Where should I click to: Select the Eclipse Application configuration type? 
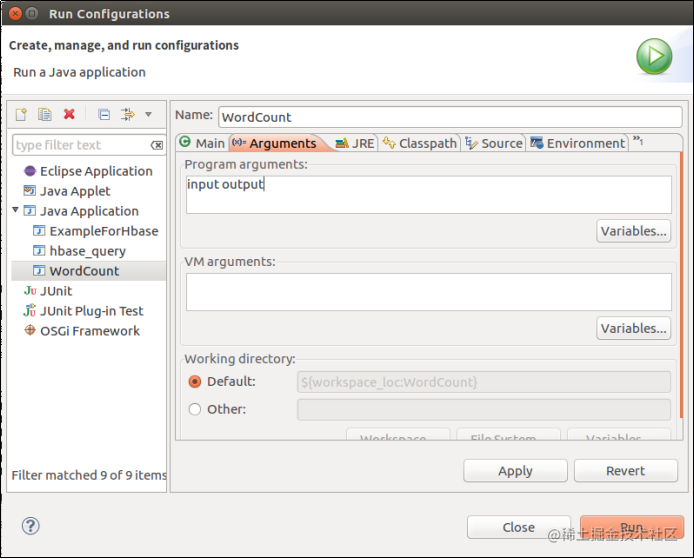pyautogui.click(x=96, y=171)
